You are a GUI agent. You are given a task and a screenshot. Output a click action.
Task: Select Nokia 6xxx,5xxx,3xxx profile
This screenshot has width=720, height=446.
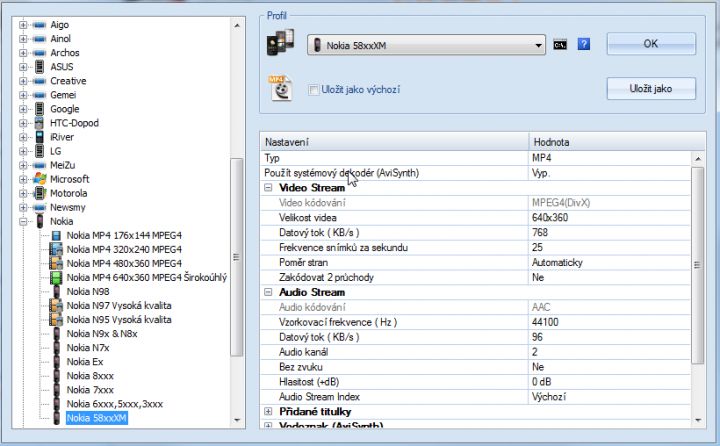pos(115,404)
